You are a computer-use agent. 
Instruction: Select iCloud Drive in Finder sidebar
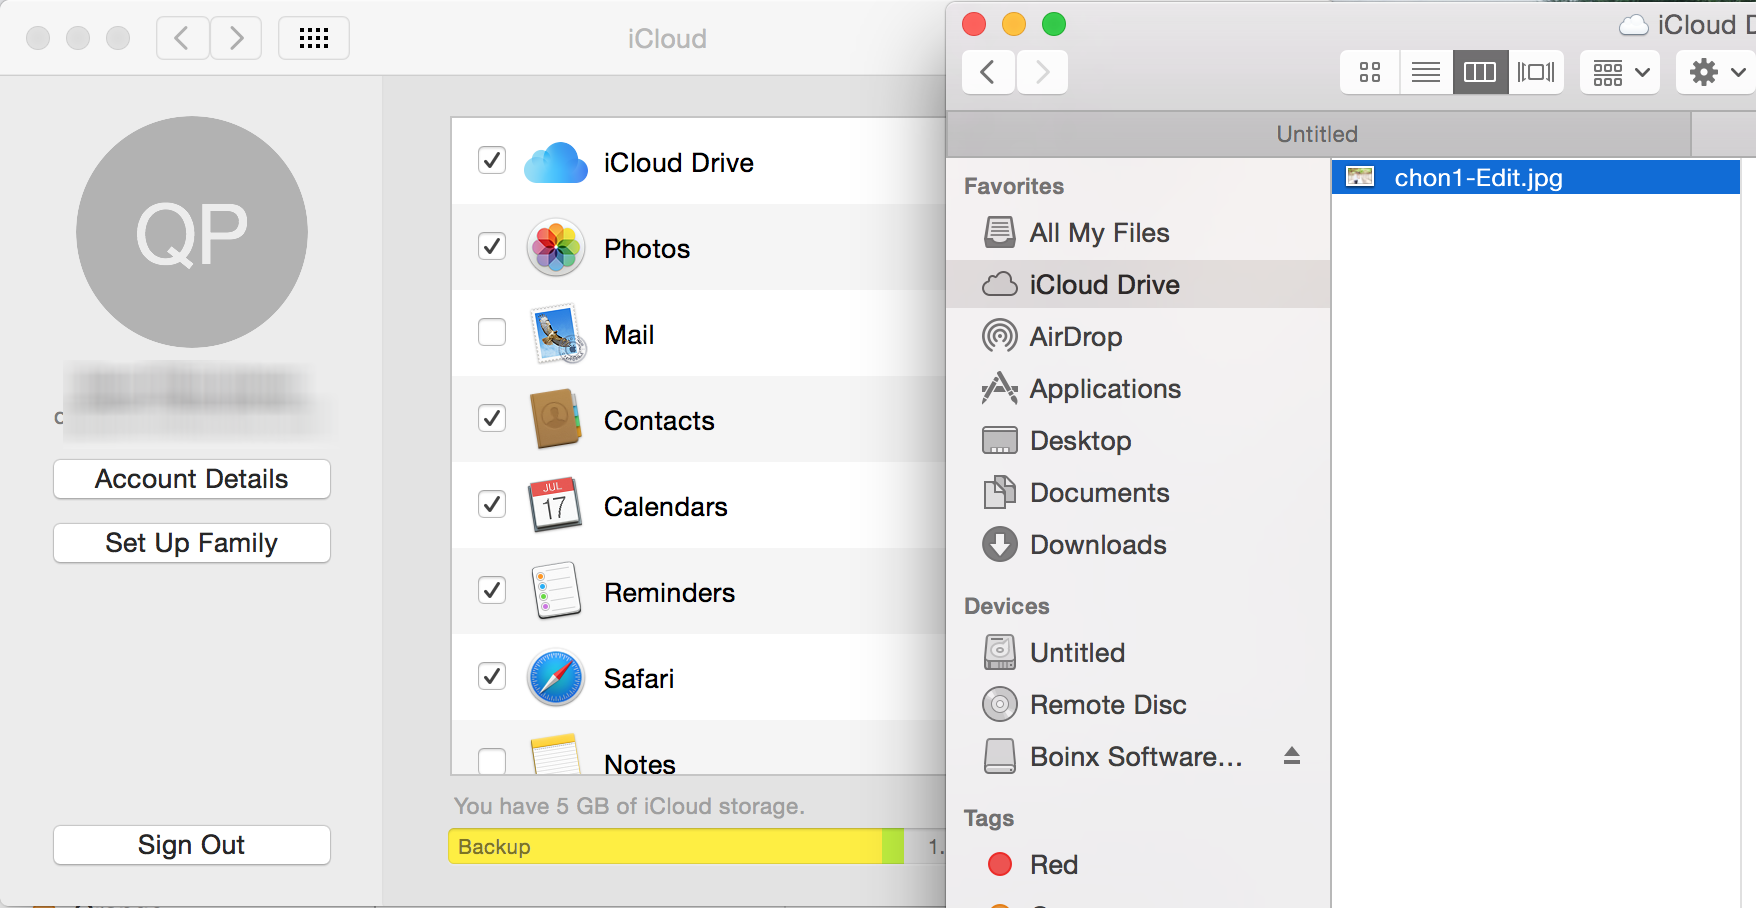click(1138, 285)
